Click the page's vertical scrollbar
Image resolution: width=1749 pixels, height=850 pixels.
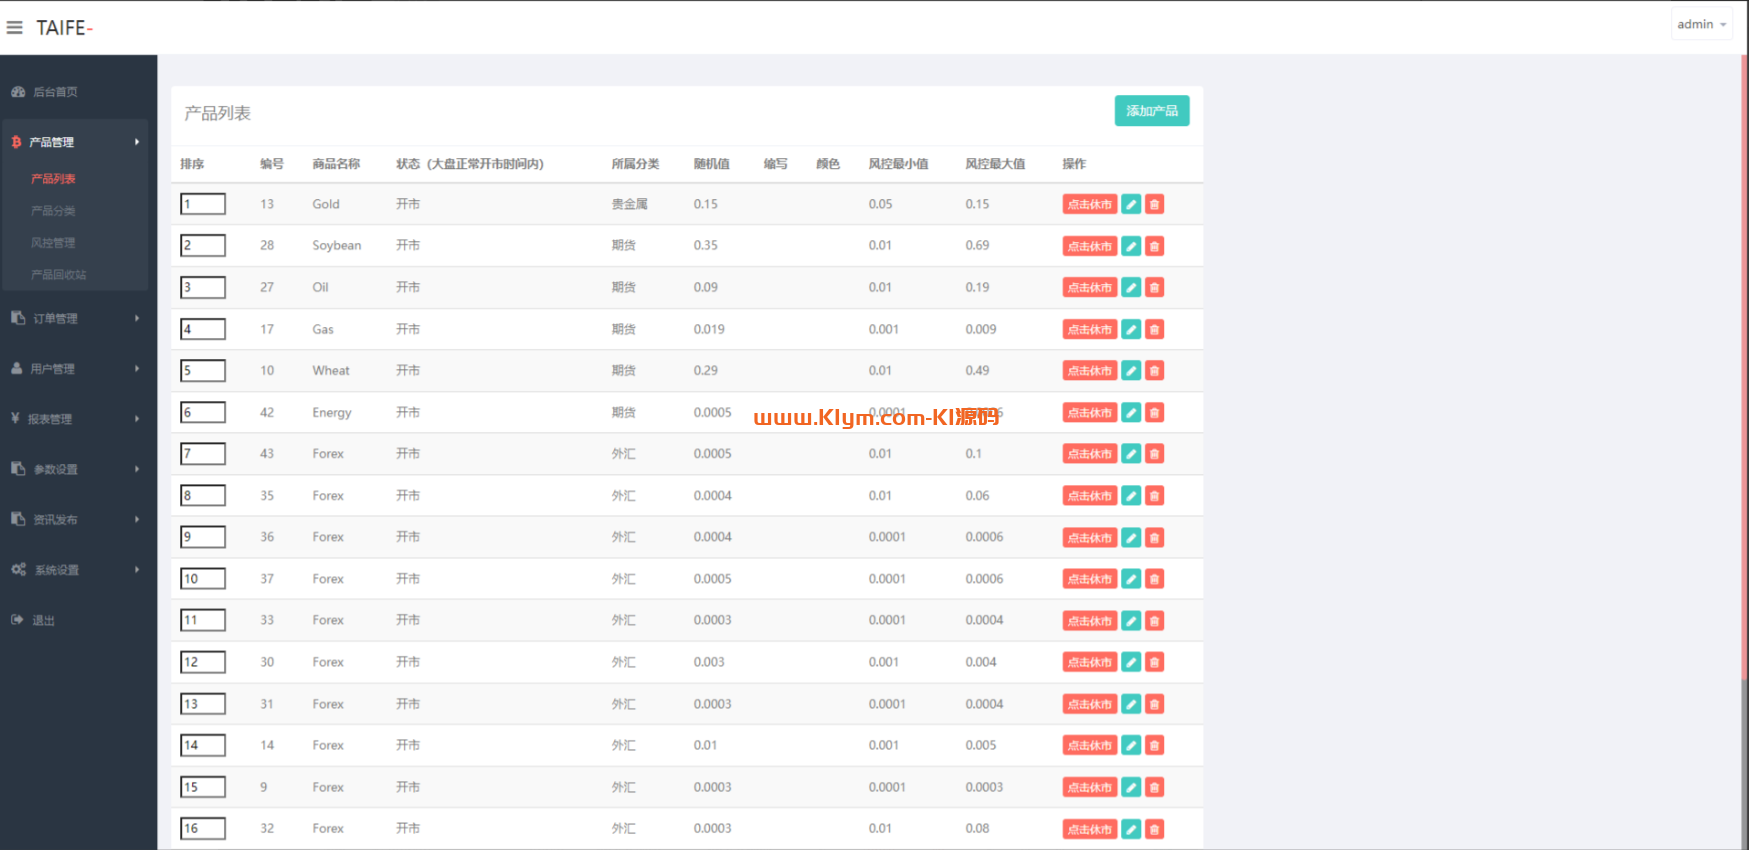tap(1744, 400)
